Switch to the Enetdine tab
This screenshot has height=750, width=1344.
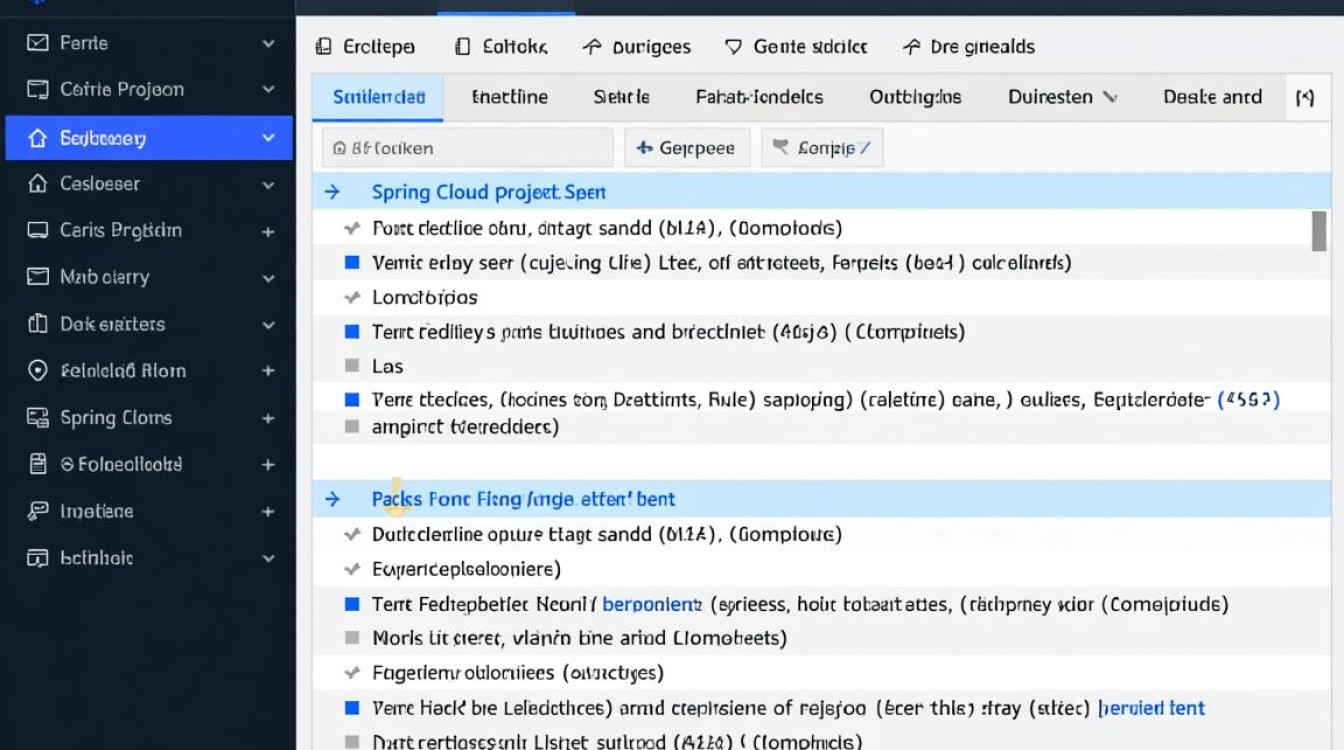click(x=510, y=97)
